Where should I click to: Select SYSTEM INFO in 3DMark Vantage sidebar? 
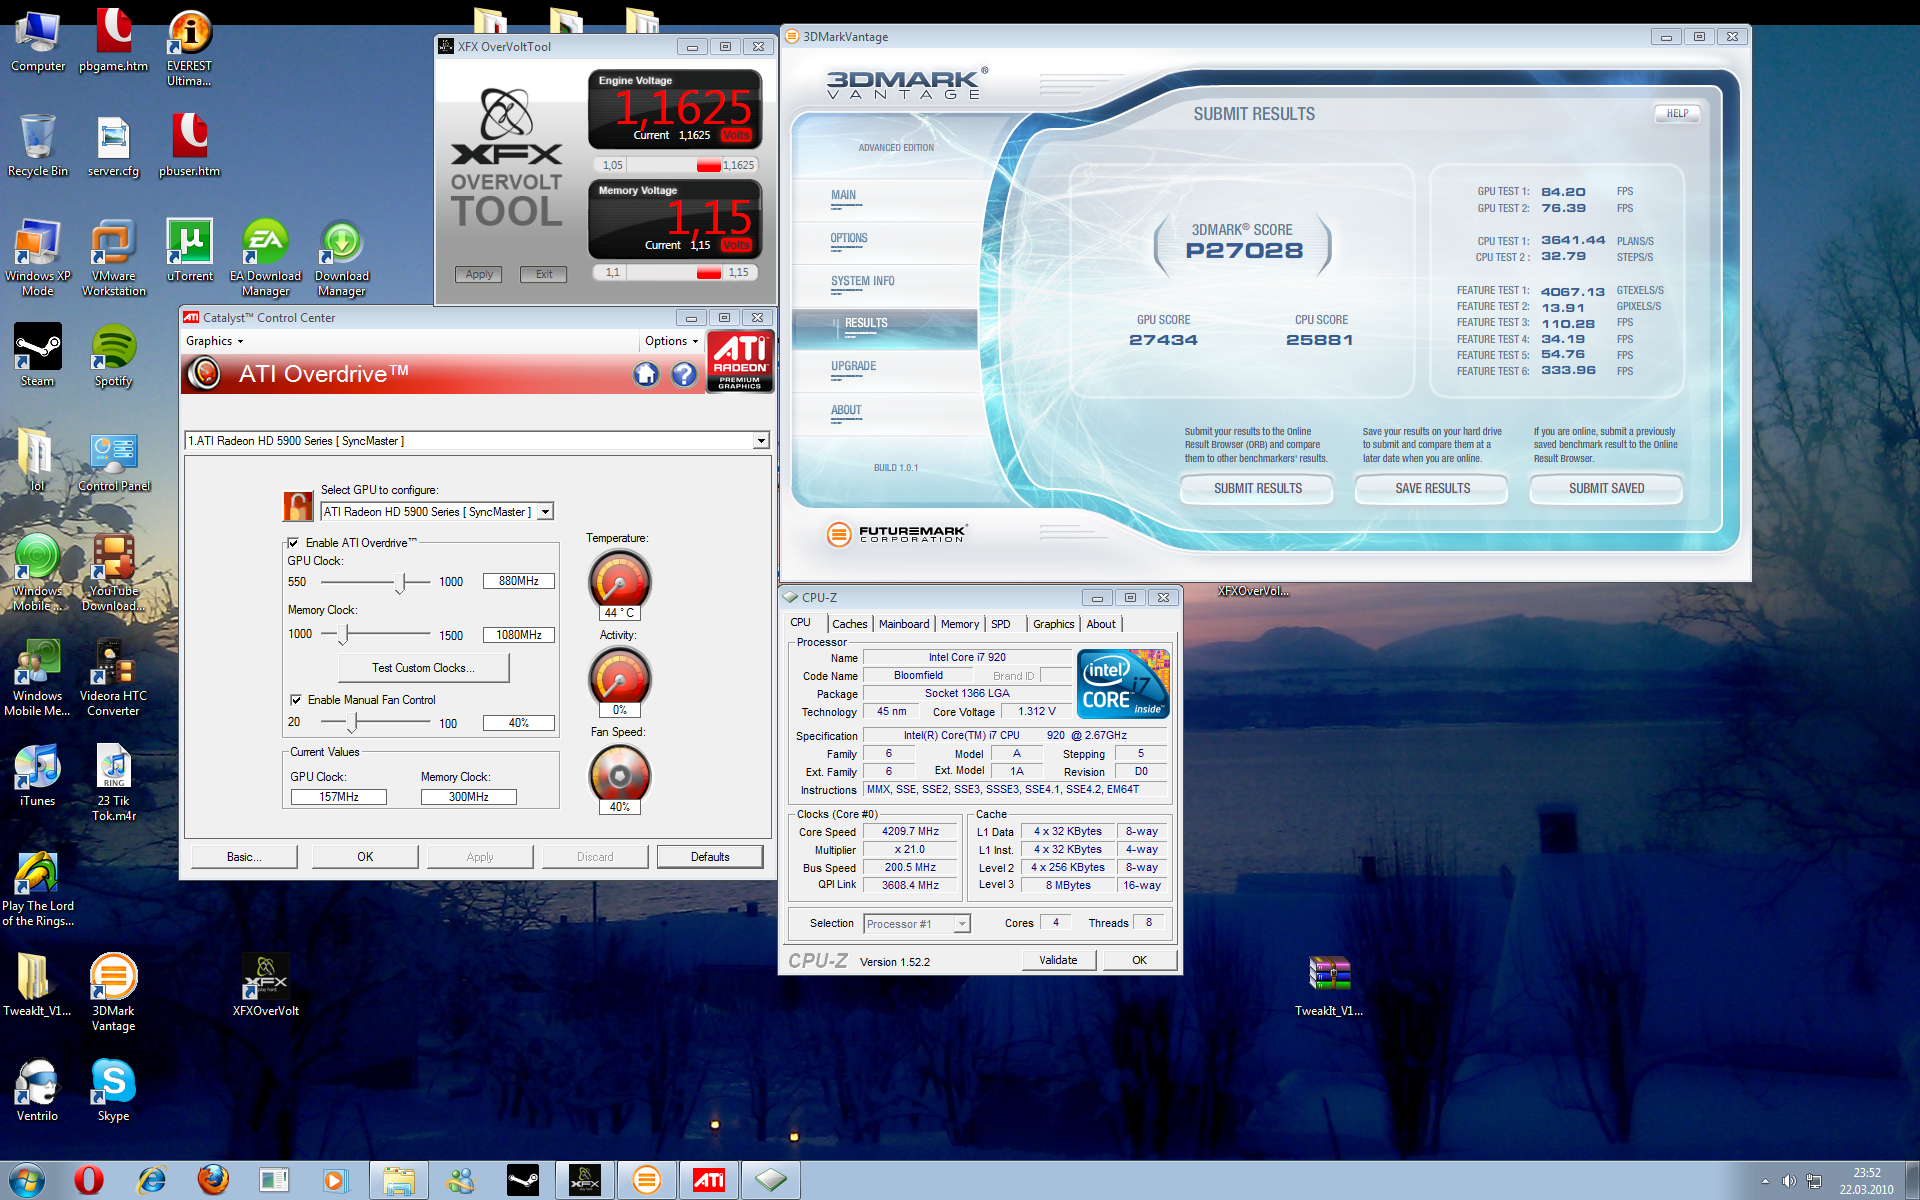862,282
